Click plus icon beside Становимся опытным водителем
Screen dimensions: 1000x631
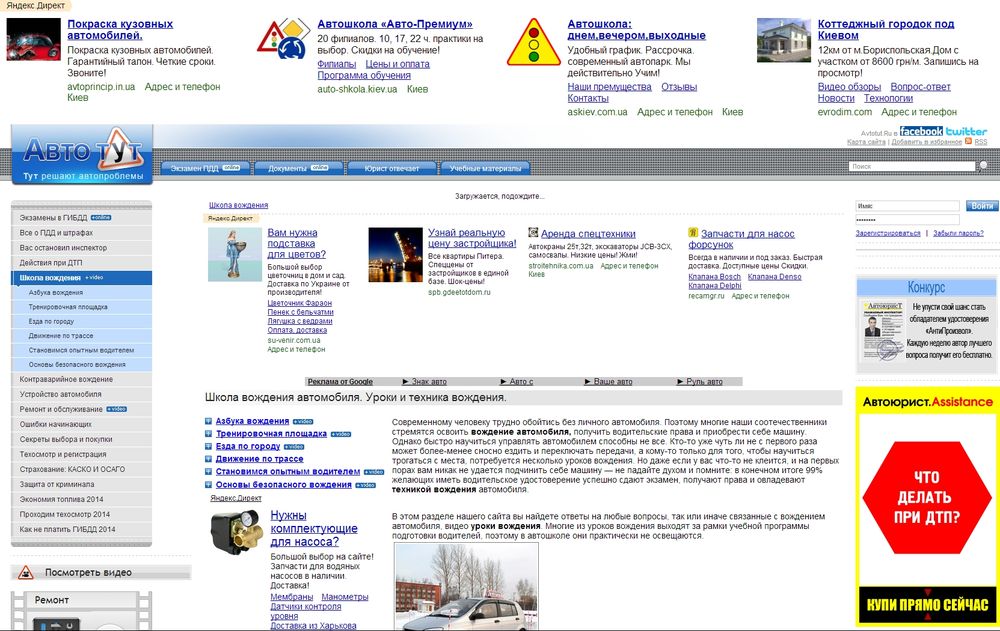[209, 471]
